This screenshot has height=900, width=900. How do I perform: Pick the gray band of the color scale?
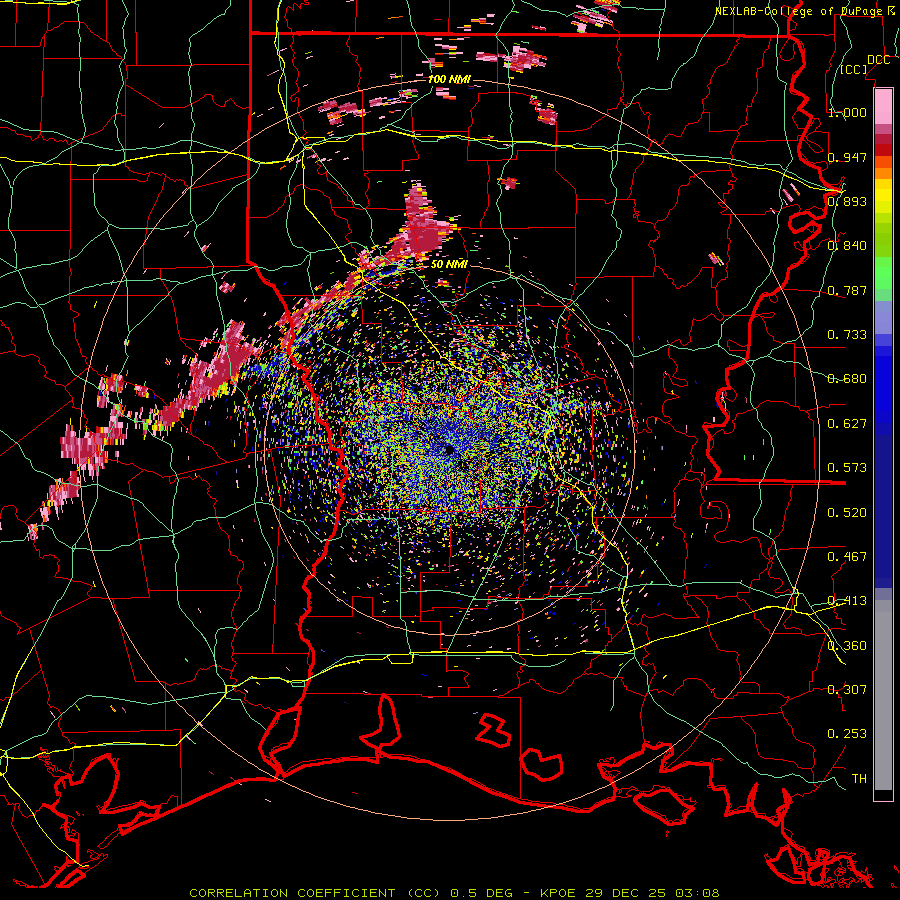point(883,695)
